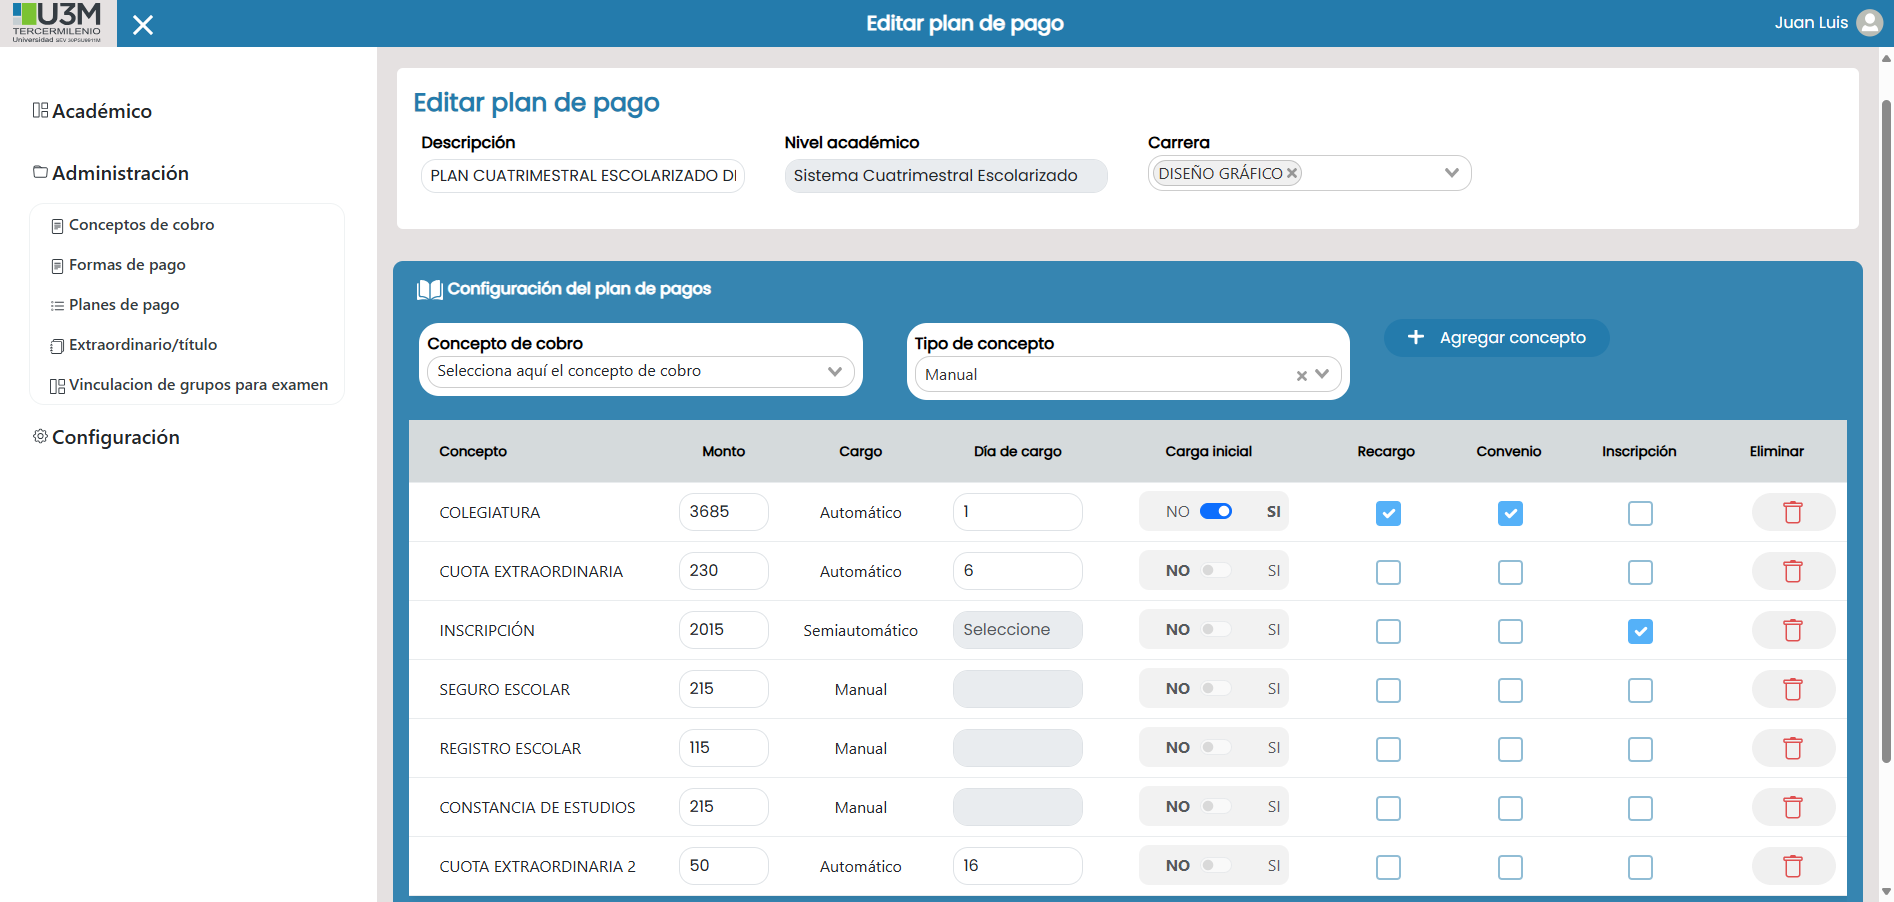Viewport: 1894px width, 902px height.
Task: Click the Agregar concepto button
Action: (x=1496, y=337)
